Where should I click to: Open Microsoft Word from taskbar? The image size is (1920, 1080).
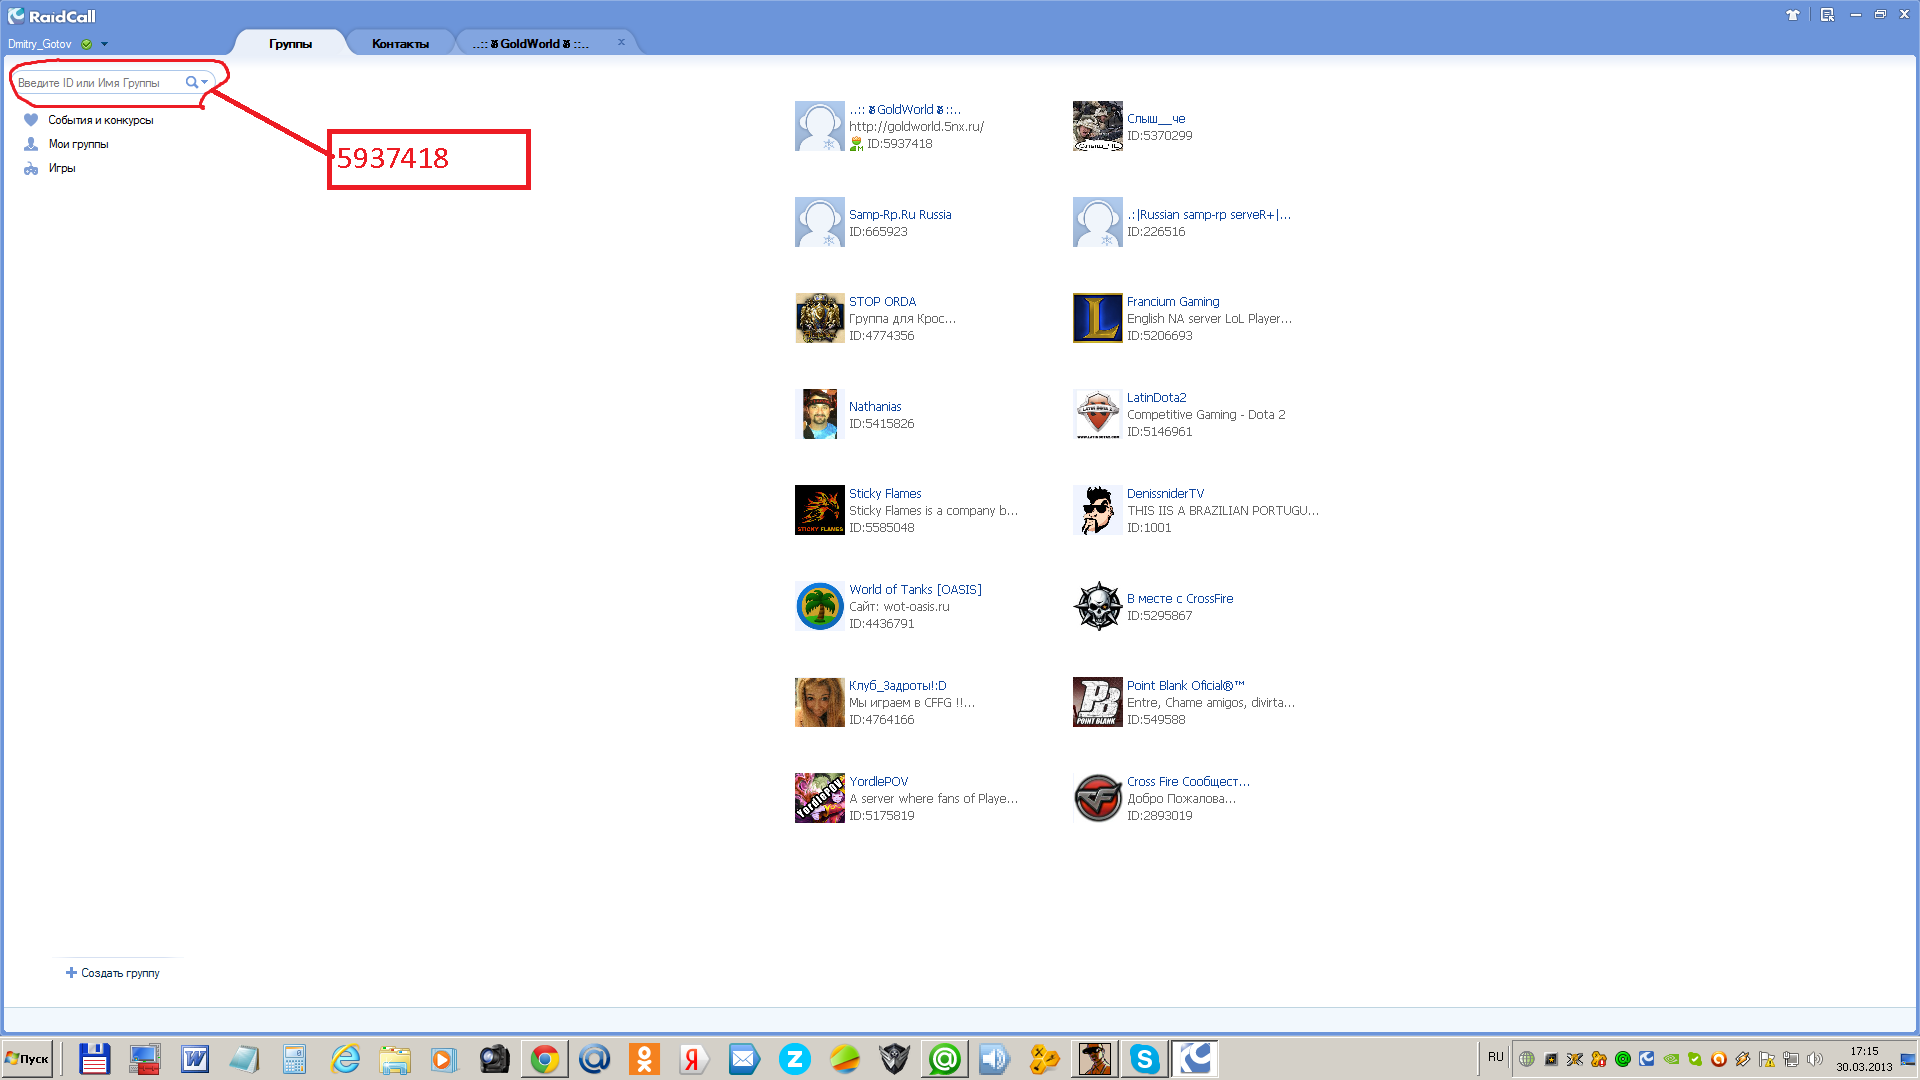coord(195,1059)
